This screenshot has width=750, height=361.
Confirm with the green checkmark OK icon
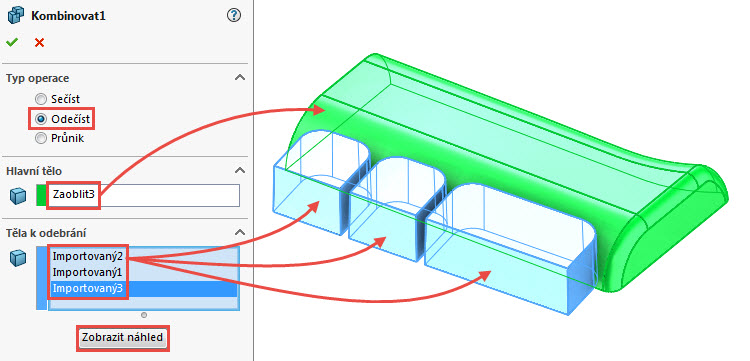[x=12, y=43]
